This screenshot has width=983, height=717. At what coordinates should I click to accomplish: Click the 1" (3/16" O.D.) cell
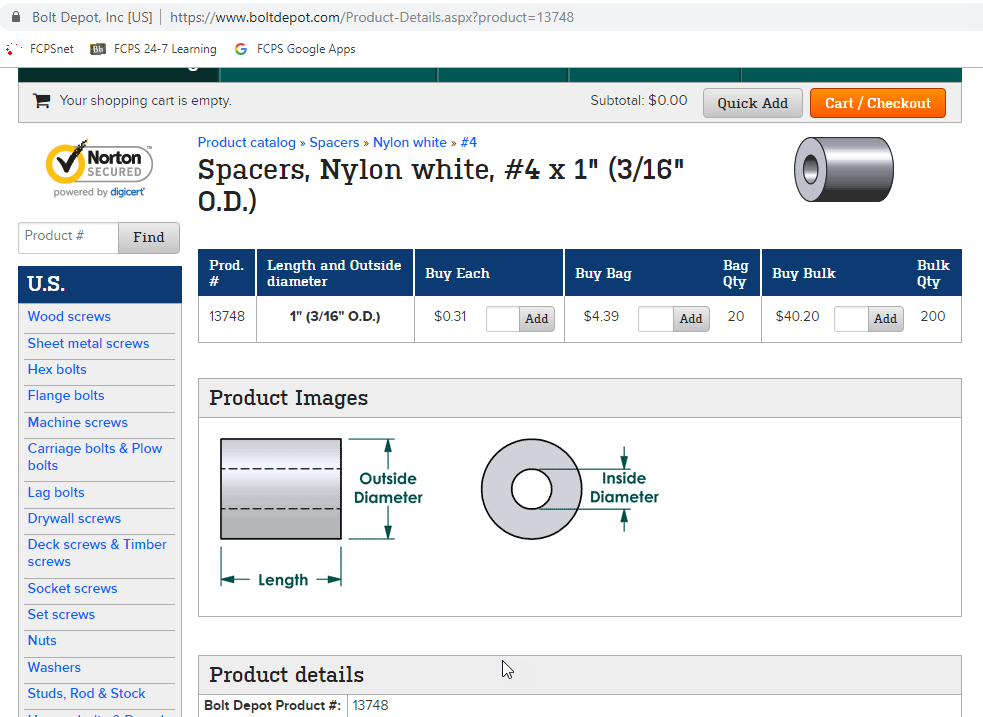[x=335, y=317]
